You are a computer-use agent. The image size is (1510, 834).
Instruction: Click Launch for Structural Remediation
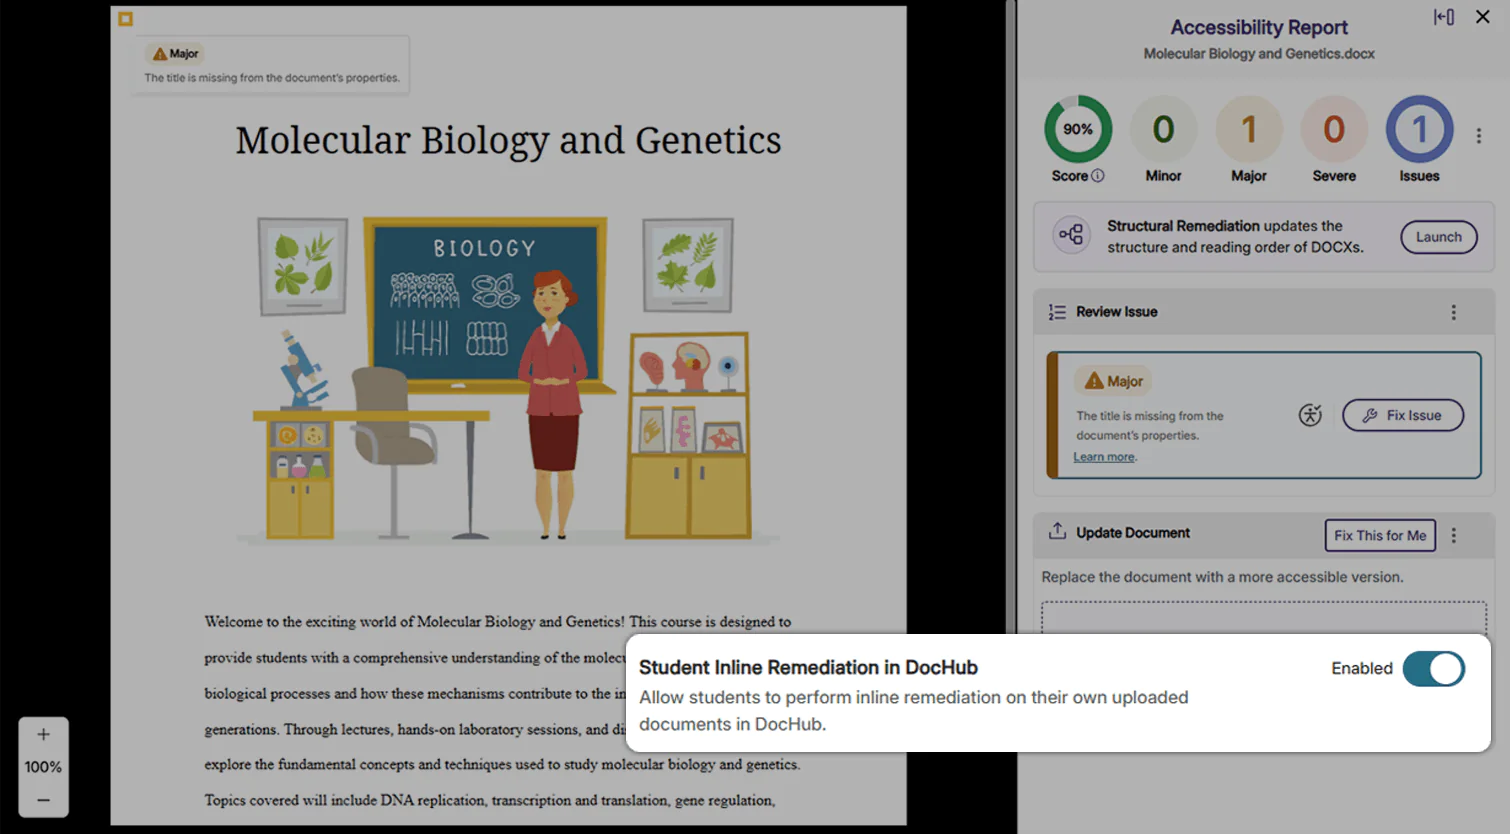tap(1438, 237)
